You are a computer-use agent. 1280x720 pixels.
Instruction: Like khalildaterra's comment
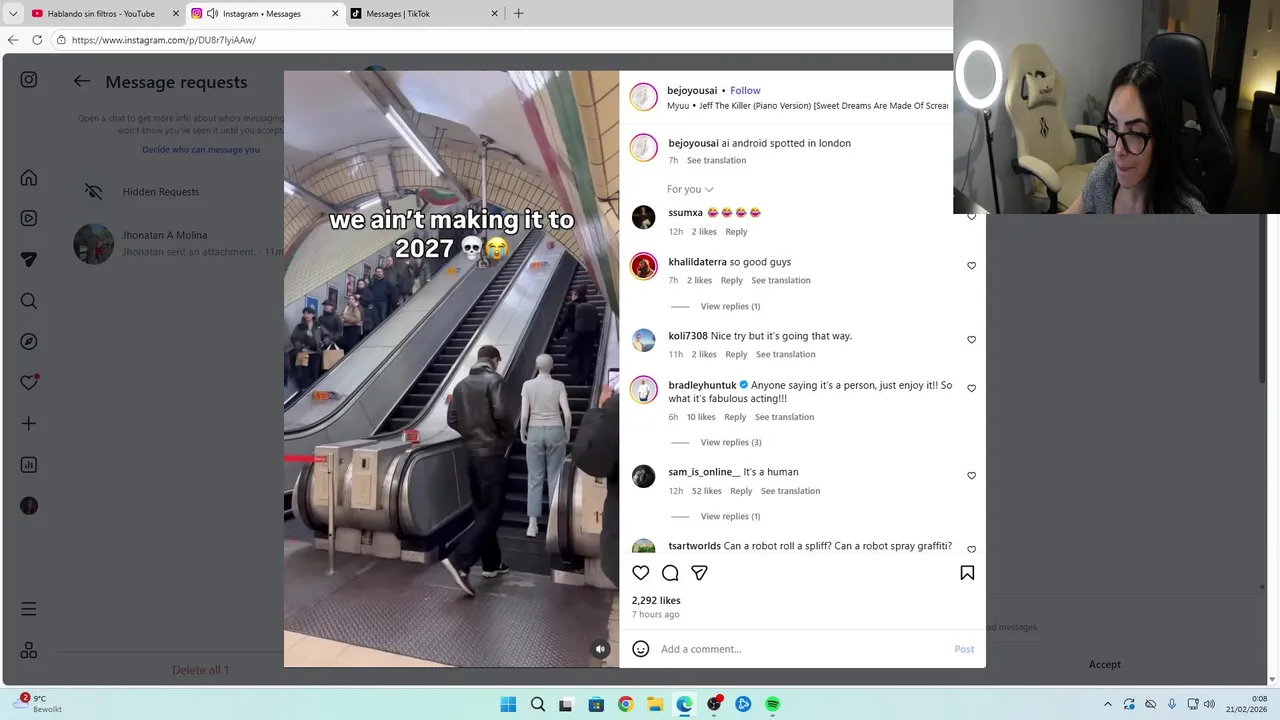click(971, 266)
